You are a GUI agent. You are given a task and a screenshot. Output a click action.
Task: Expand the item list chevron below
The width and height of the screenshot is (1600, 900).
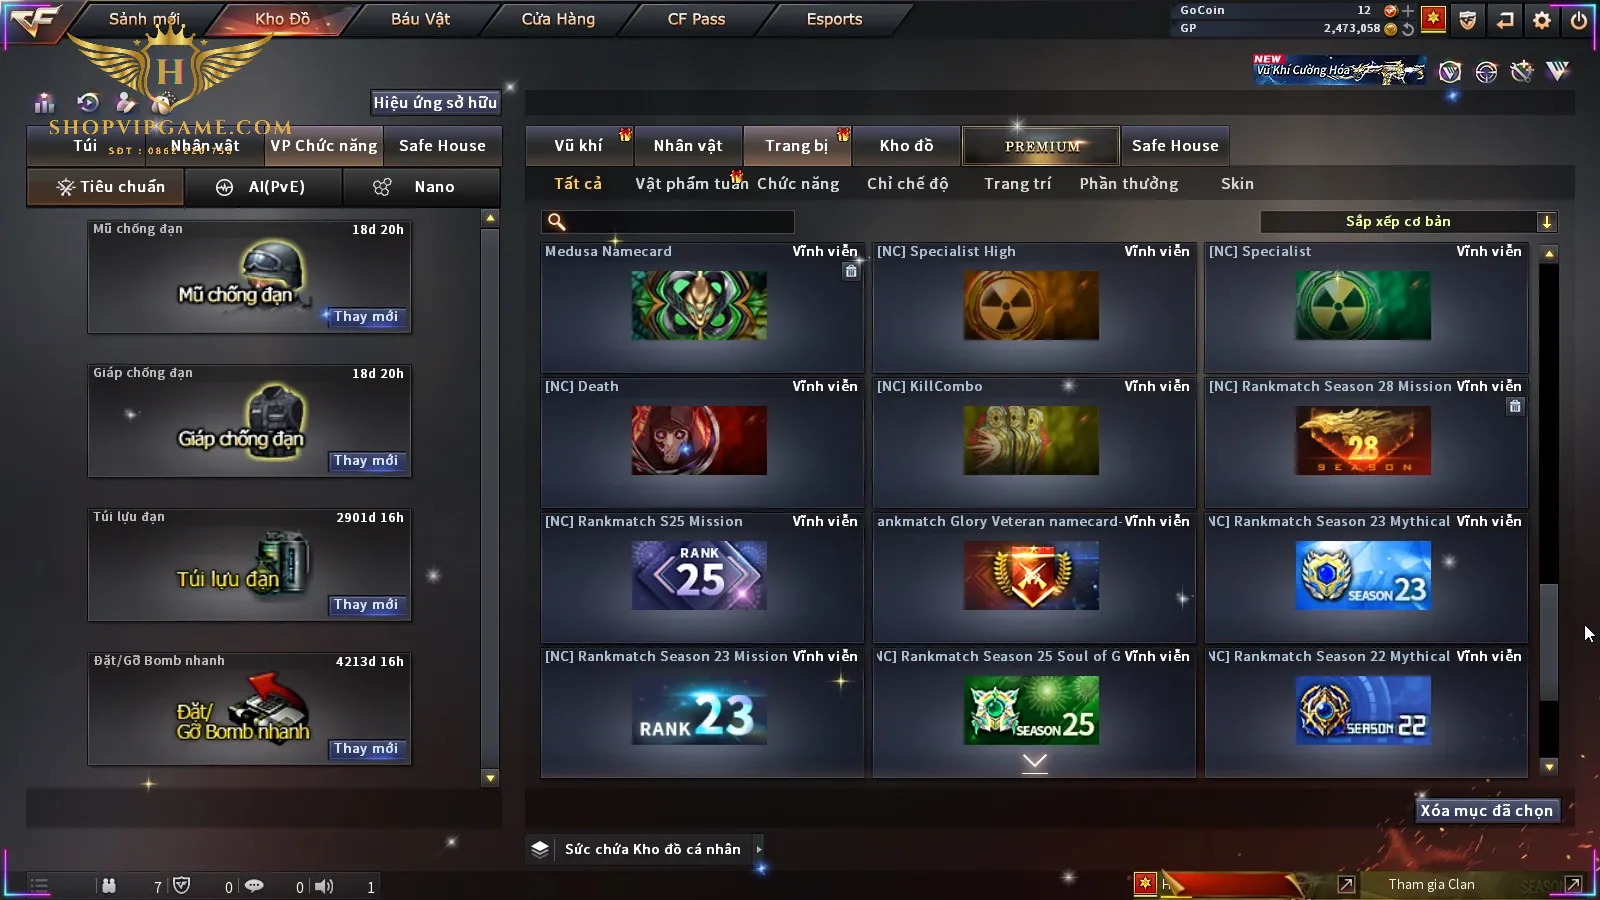pos(1035,762)
